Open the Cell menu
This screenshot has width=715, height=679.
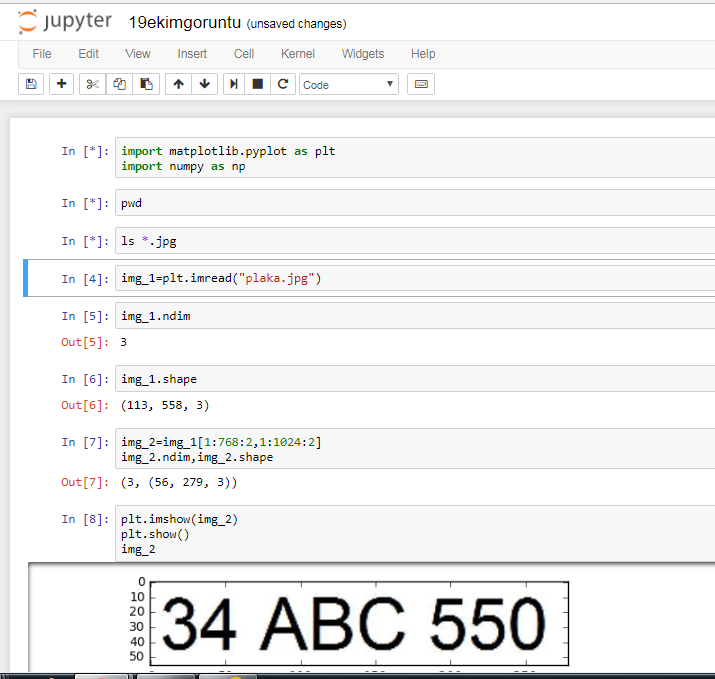click(x=244, y=54)
